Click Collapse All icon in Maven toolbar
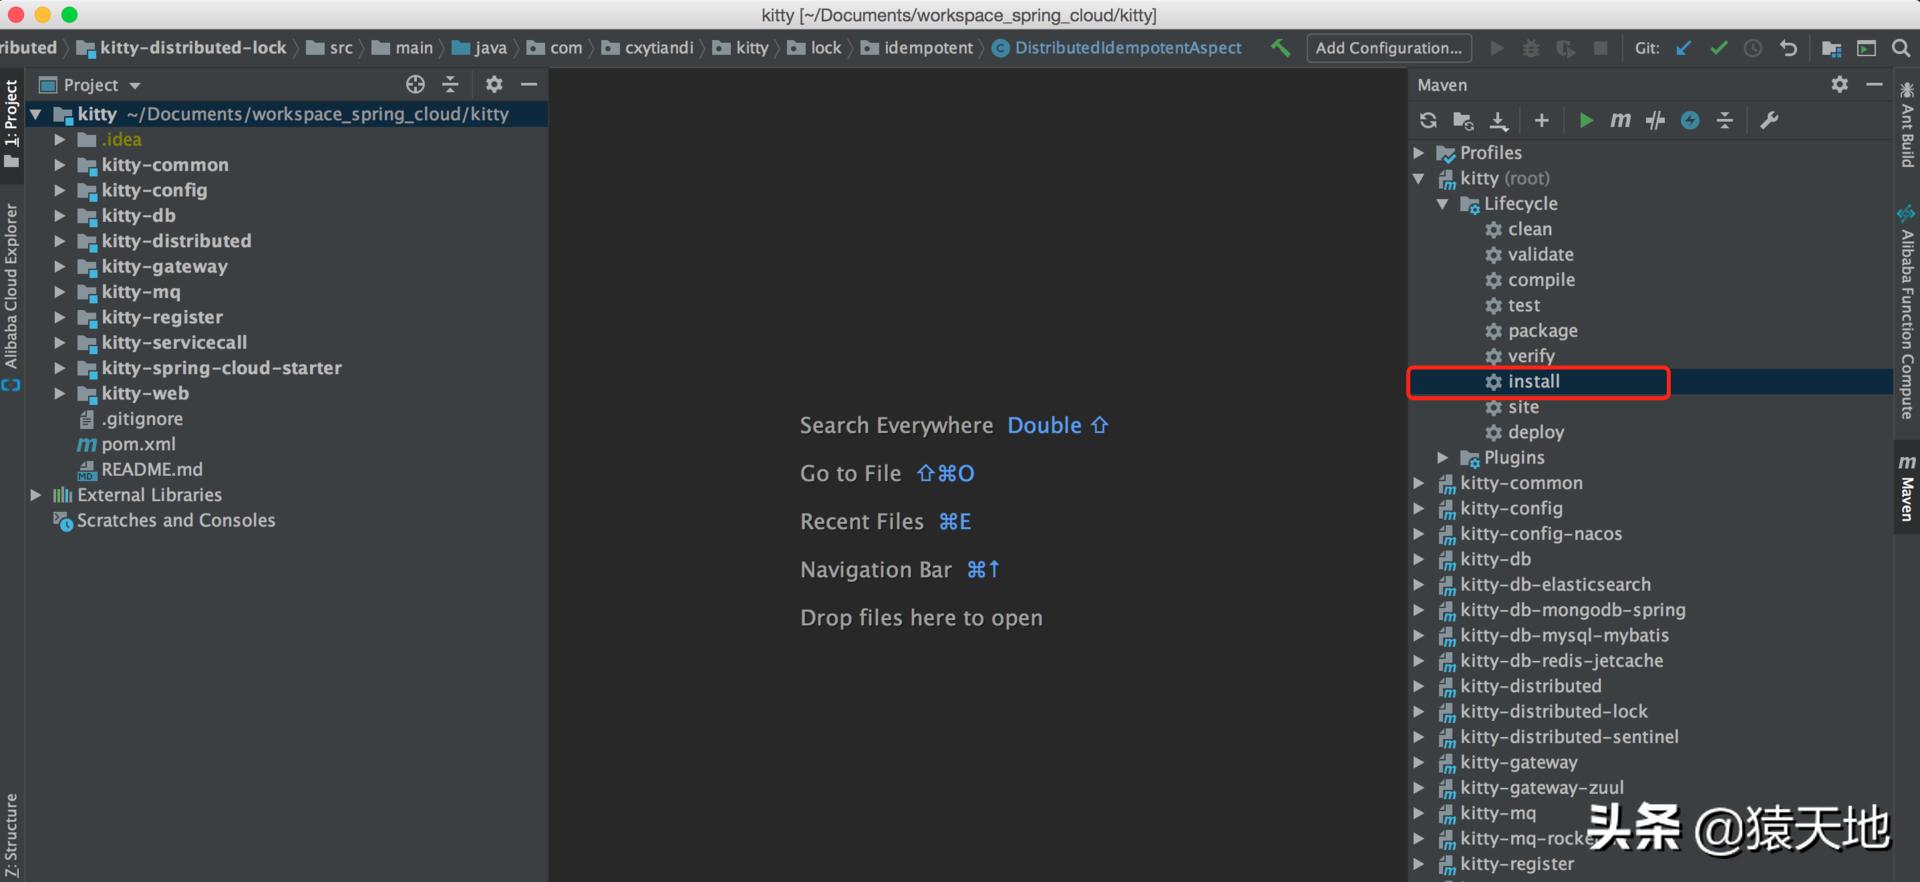1920x882 pixels. pos(1725,121)
